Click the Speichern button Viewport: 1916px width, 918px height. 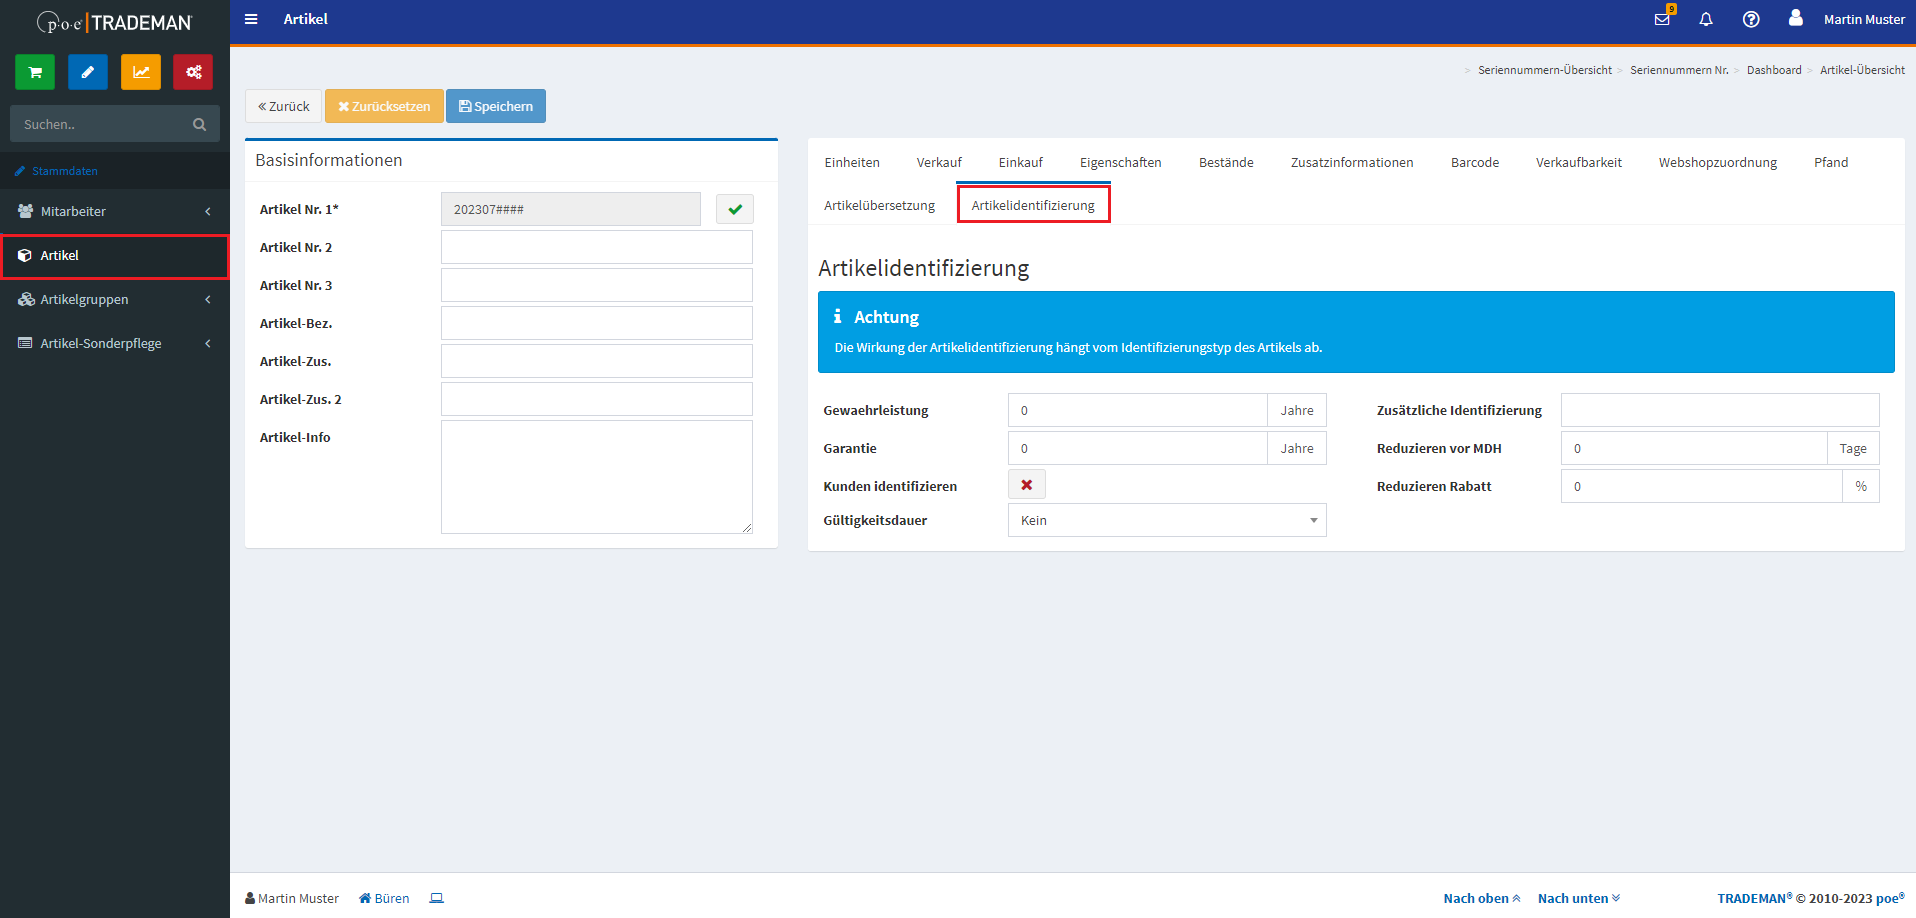[x=496, y=106]
